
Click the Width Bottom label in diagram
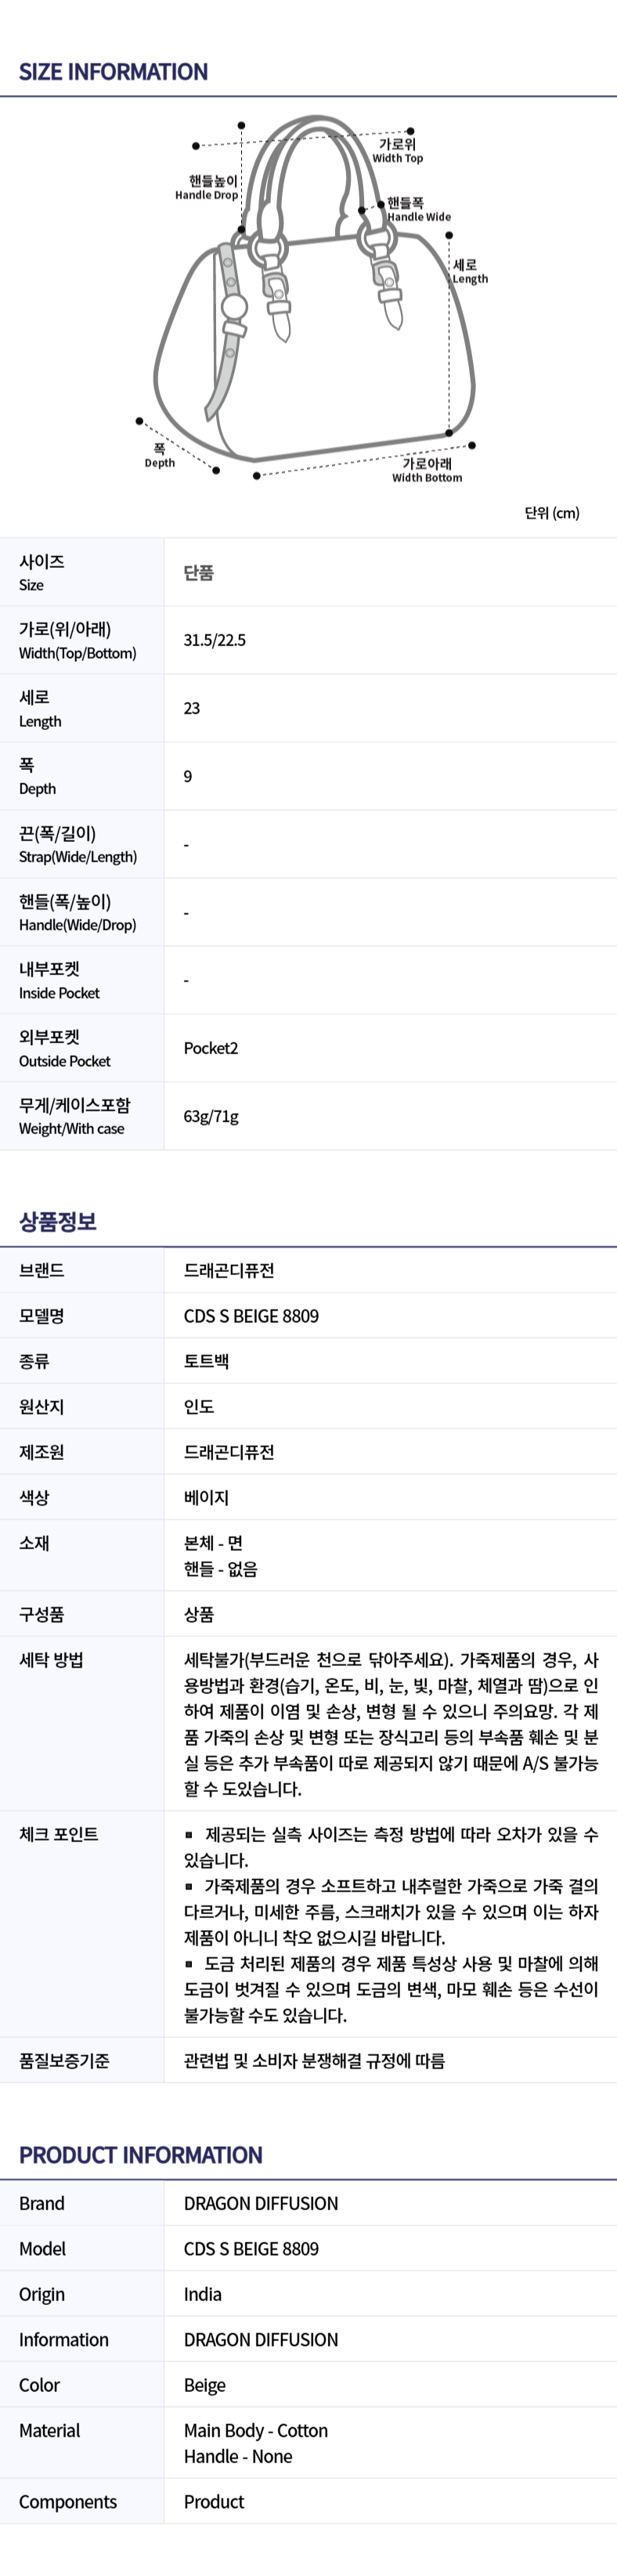pos(427,470)
